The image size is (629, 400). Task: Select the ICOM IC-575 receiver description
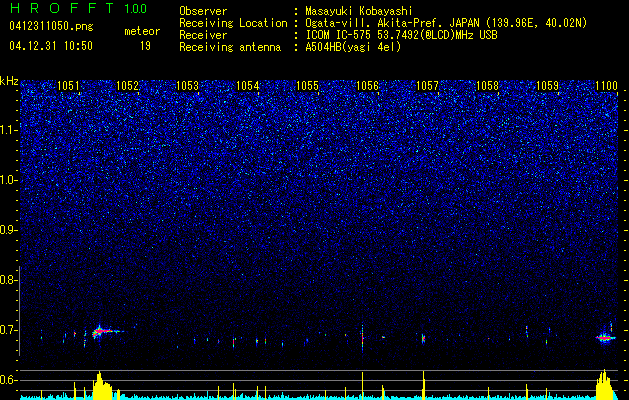click(402, 35)
